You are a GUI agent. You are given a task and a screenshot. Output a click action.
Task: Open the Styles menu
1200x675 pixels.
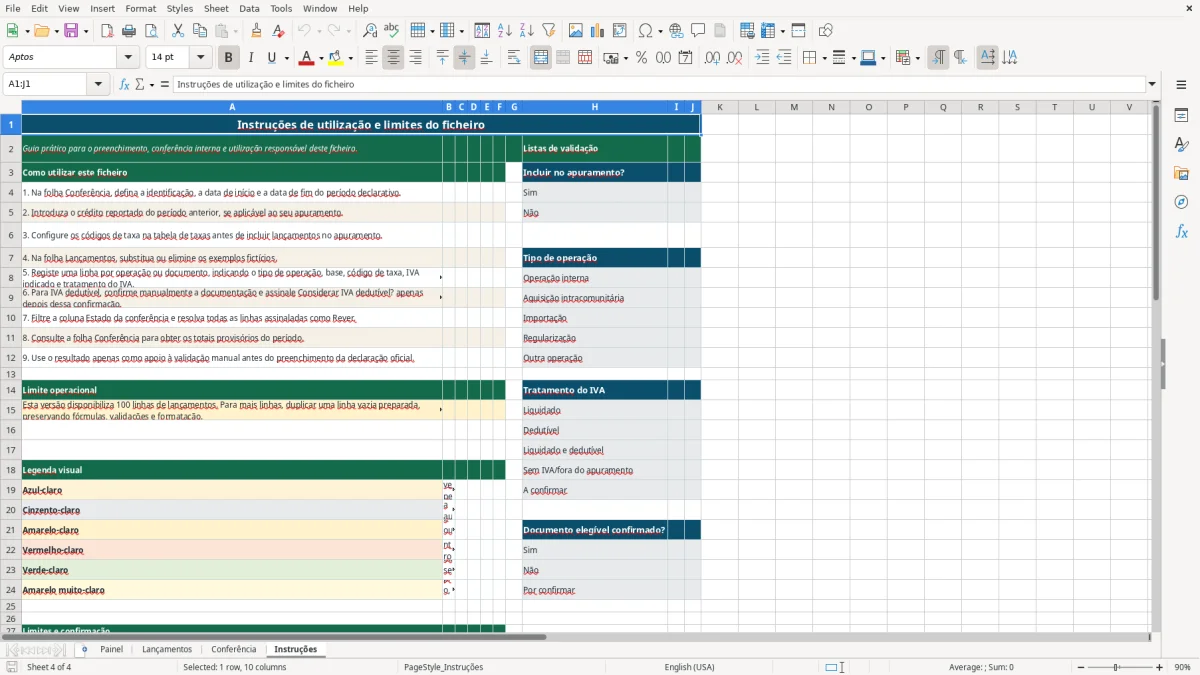click(180, 8)
